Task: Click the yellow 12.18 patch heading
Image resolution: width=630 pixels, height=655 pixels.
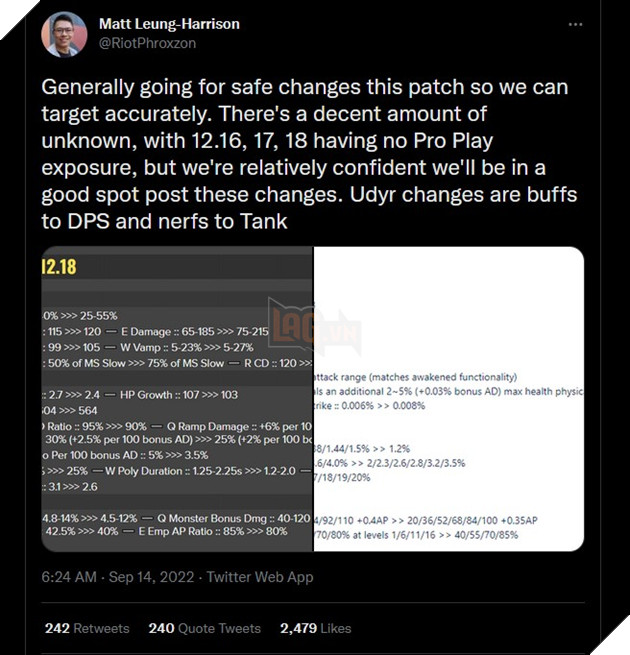Action: coord(59,267)
